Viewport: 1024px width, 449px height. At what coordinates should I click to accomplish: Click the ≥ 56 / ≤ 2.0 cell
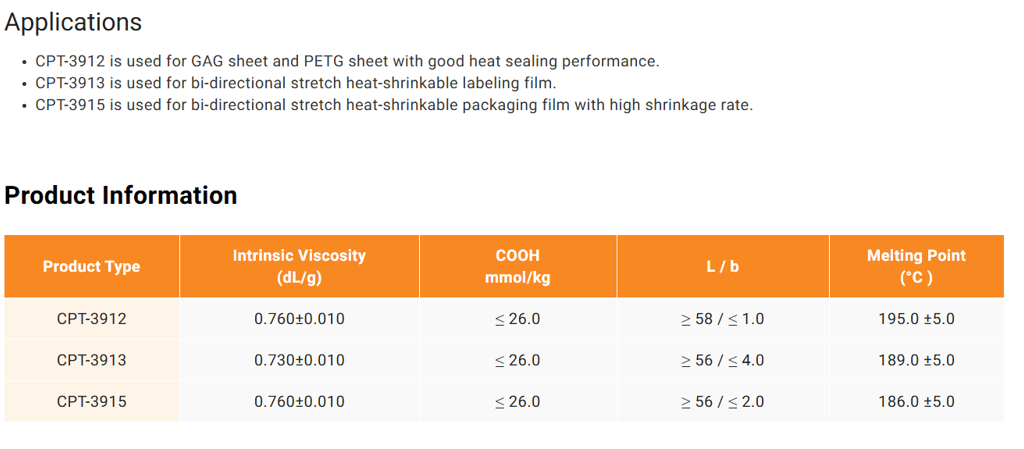coord(723,401)
